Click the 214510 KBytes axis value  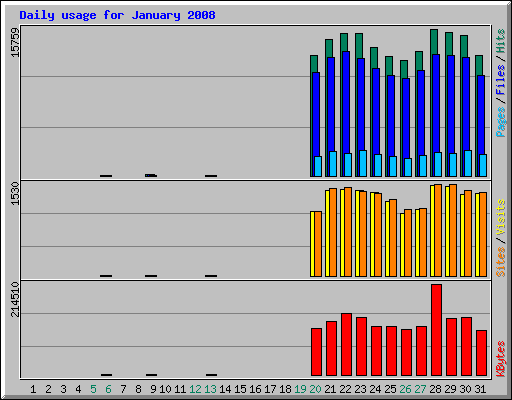pyautogui.click(x=15, y=299)
